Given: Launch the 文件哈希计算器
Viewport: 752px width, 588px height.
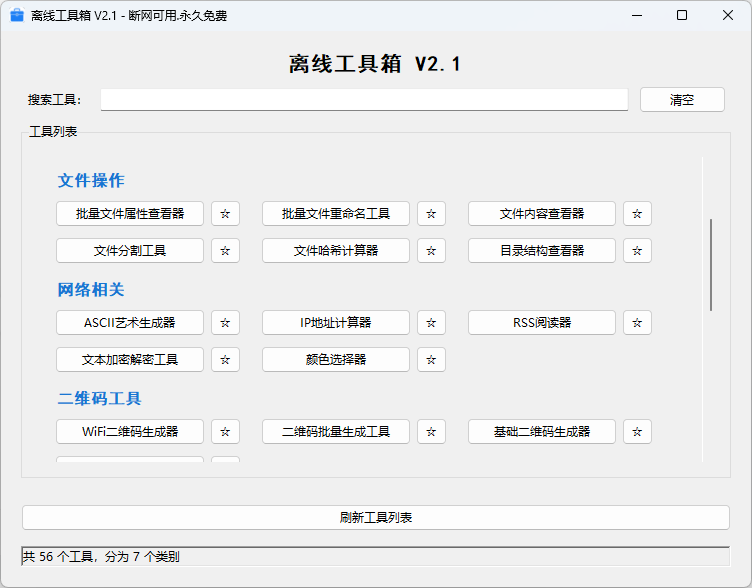Looking at the screenshot, I should (x=336, y=251).
